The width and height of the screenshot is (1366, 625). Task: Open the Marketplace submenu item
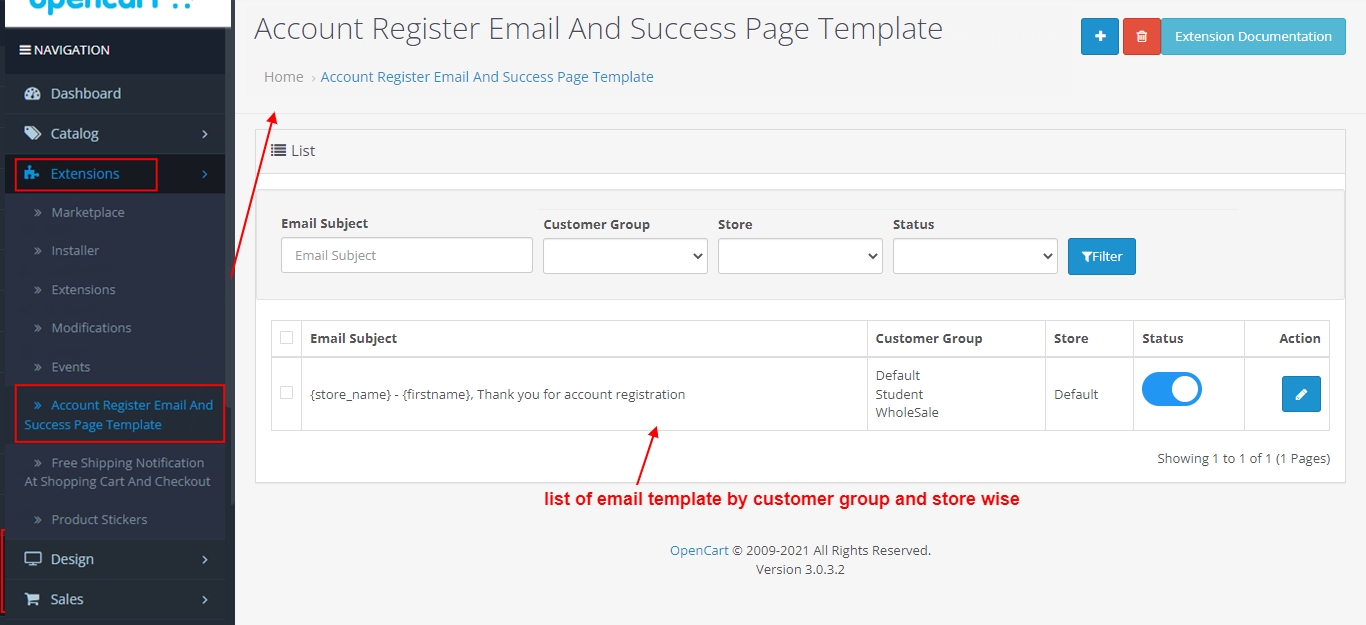point(88,212)
